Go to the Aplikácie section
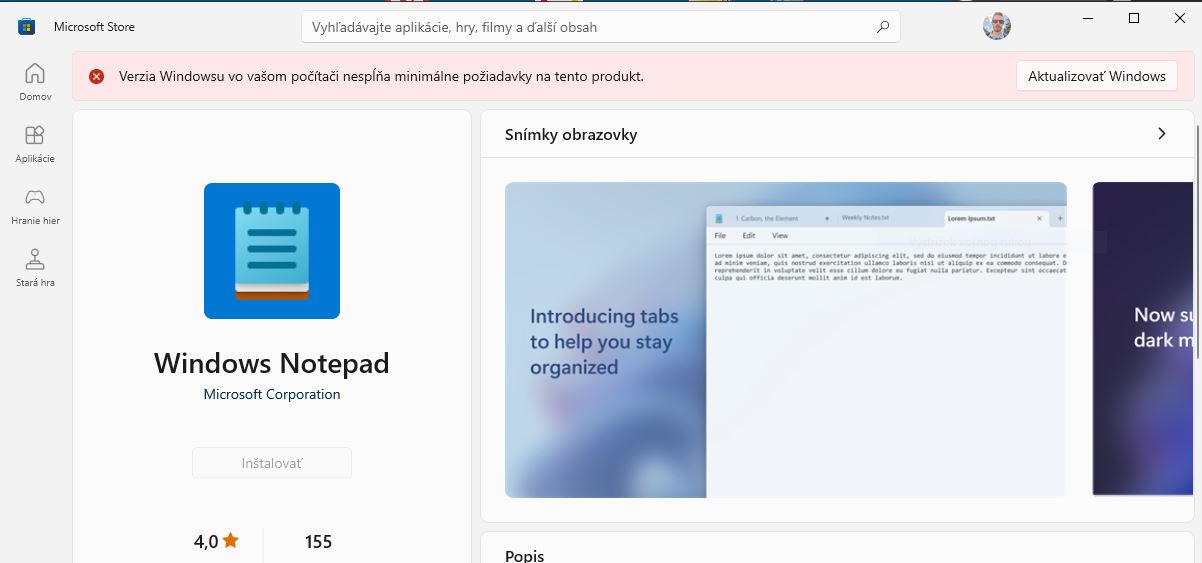The image size is (1202, 563). [x=35, y=143]
